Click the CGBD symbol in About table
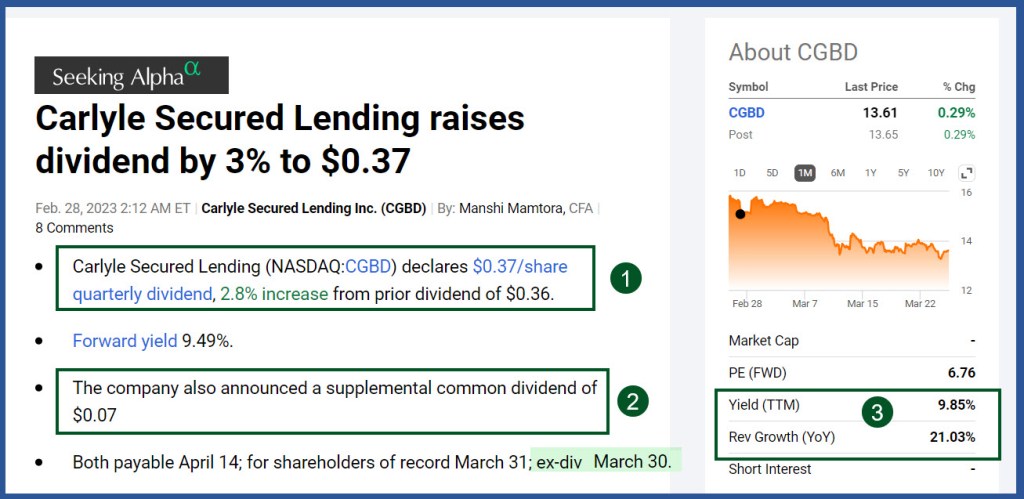 coord(746,113)
